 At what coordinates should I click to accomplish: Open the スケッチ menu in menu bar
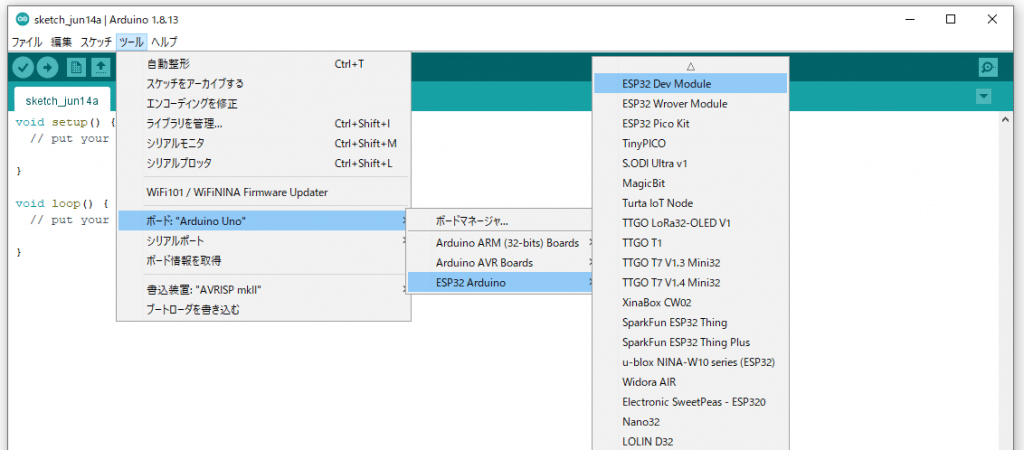(96, 42)
